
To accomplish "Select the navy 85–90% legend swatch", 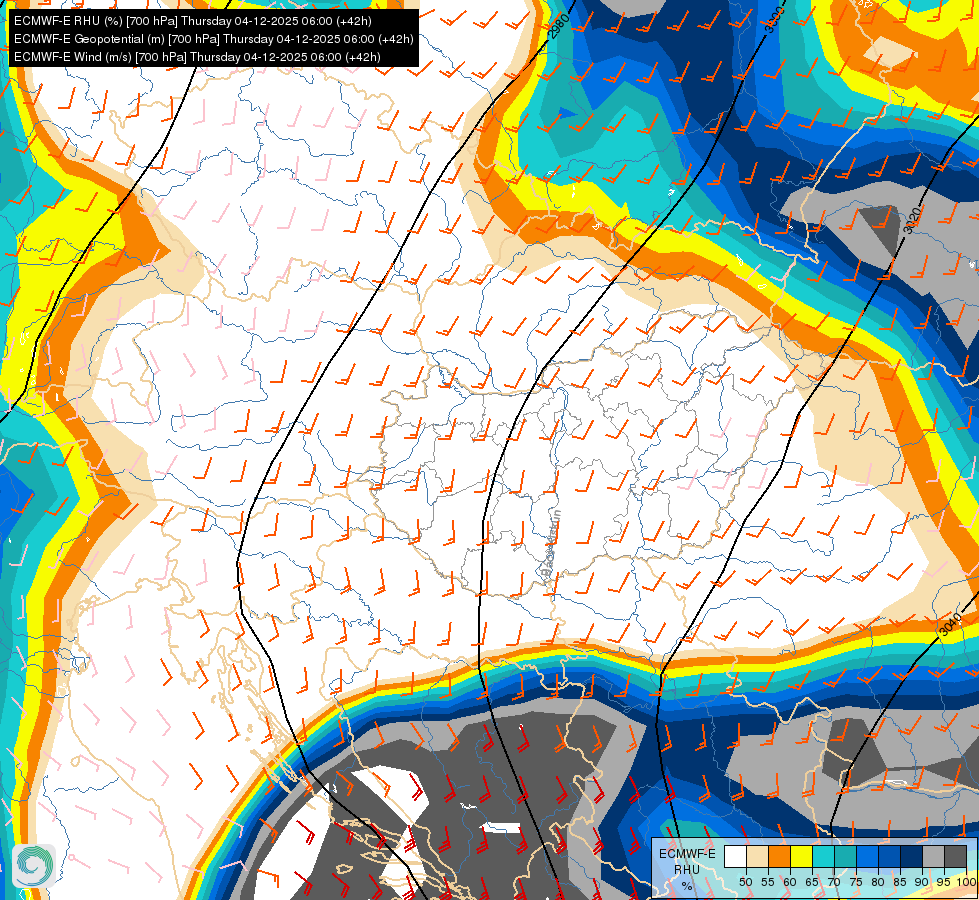I will [912, 857].
